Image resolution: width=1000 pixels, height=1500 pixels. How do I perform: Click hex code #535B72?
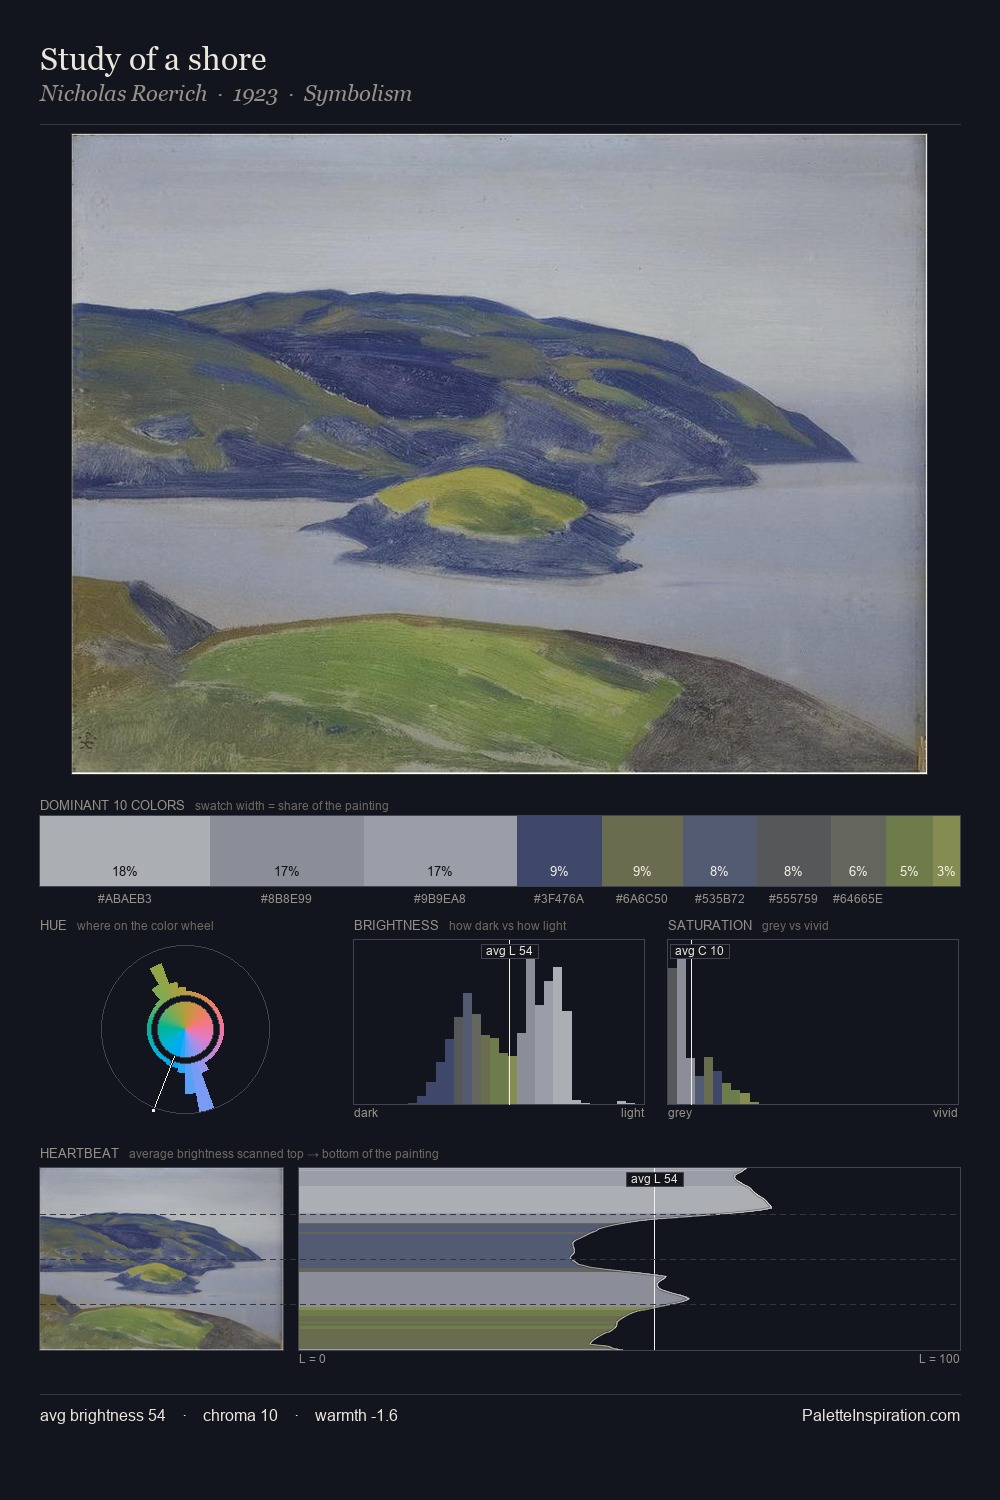pyautogui.click(x=719, y=899)
